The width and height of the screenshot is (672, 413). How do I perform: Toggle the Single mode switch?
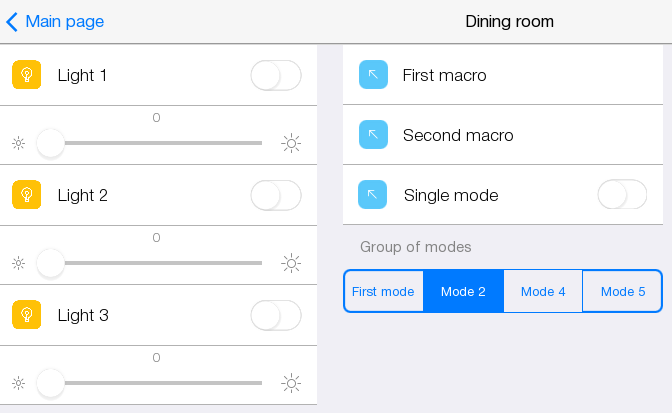(622, 195)
